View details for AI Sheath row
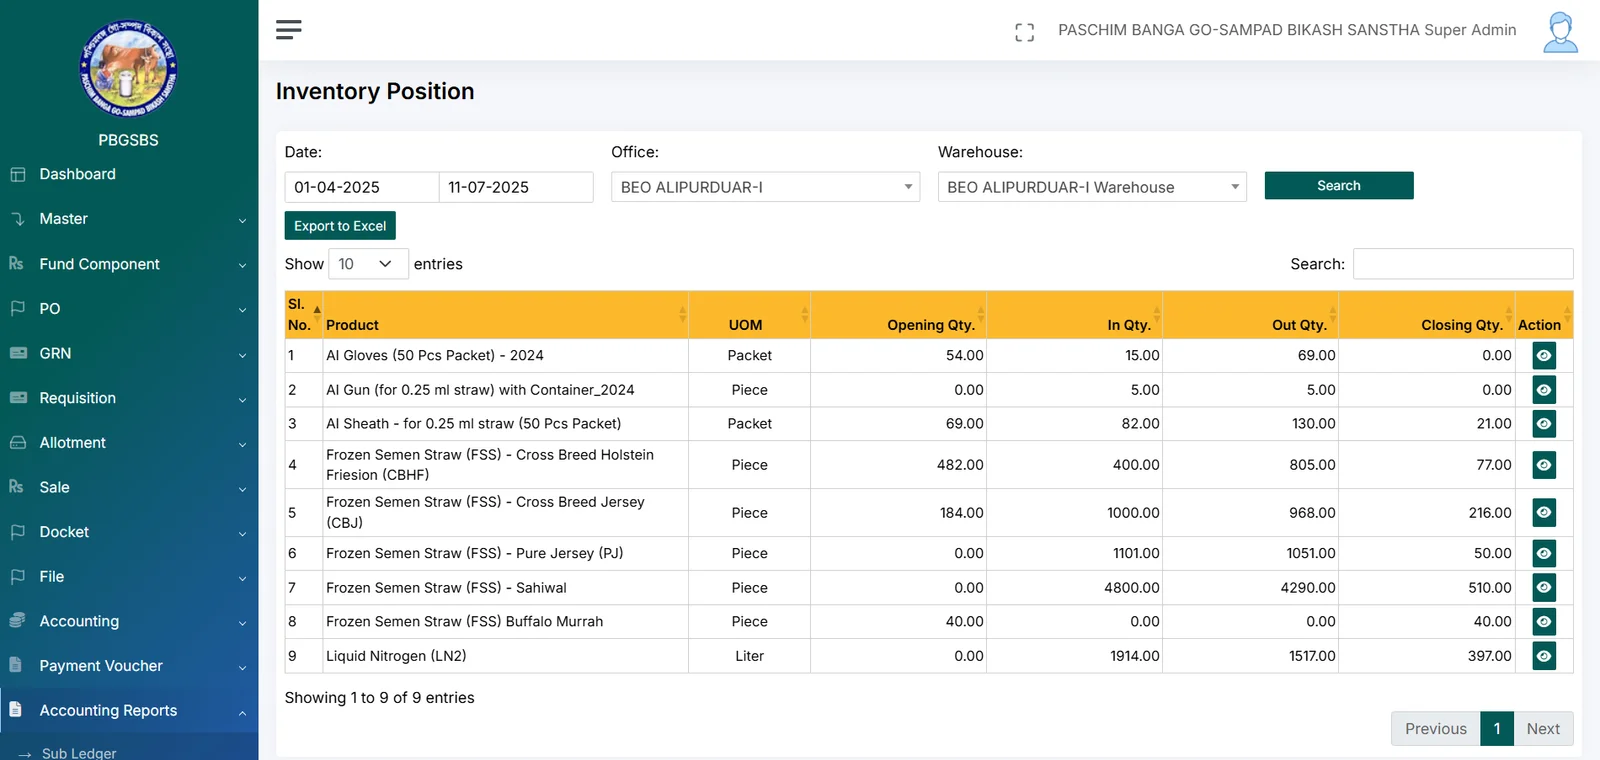The width and height of the screenshot is (1600, 760). [1543, 424]
